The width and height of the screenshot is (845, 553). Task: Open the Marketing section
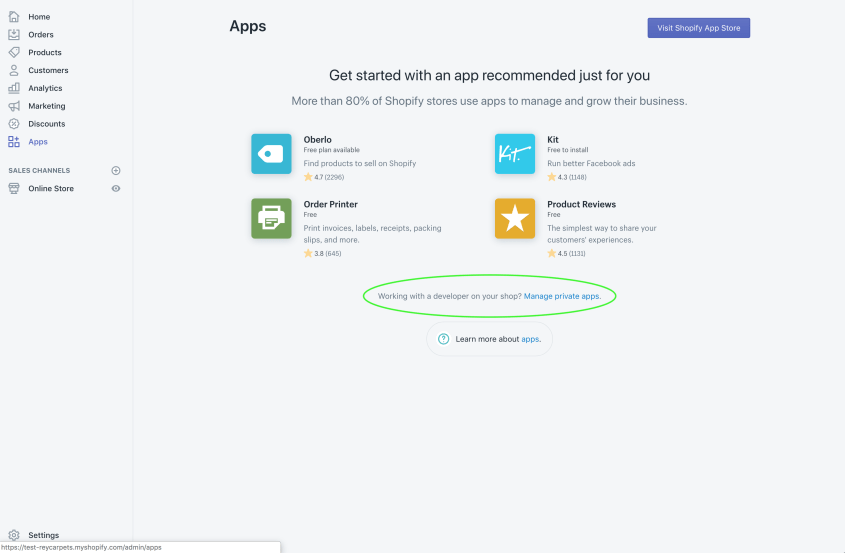(x=46, y=106)
